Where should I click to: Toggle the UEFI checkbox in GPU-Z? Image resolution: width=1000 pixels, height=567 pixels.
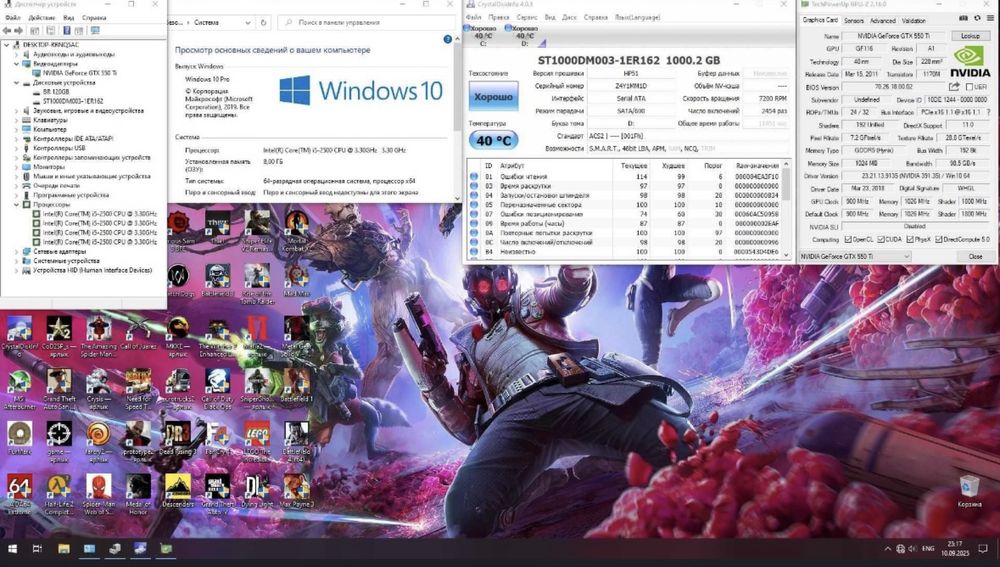(969, 87)
